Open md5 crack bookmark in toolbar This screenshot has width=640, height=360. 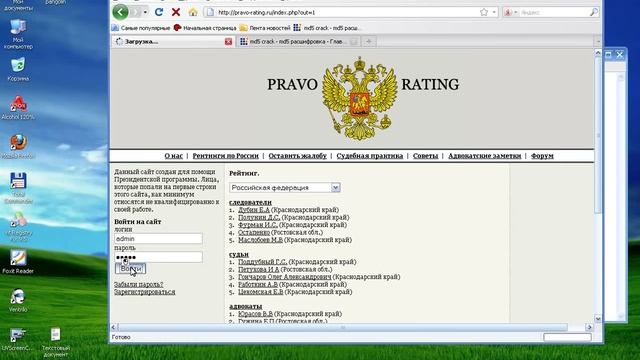click(327, 28)
